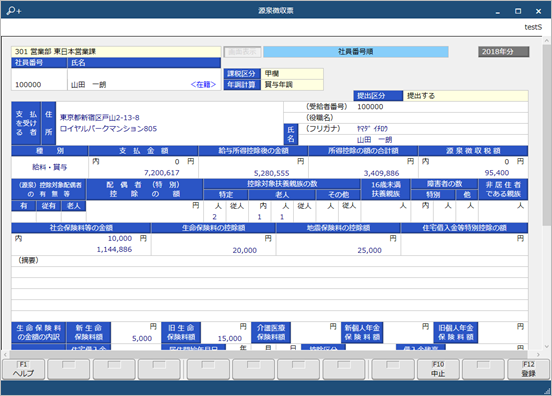Click the 支払金額 value 7,200,617
Viewport: 552px width, 396px height.
[162, 173]
